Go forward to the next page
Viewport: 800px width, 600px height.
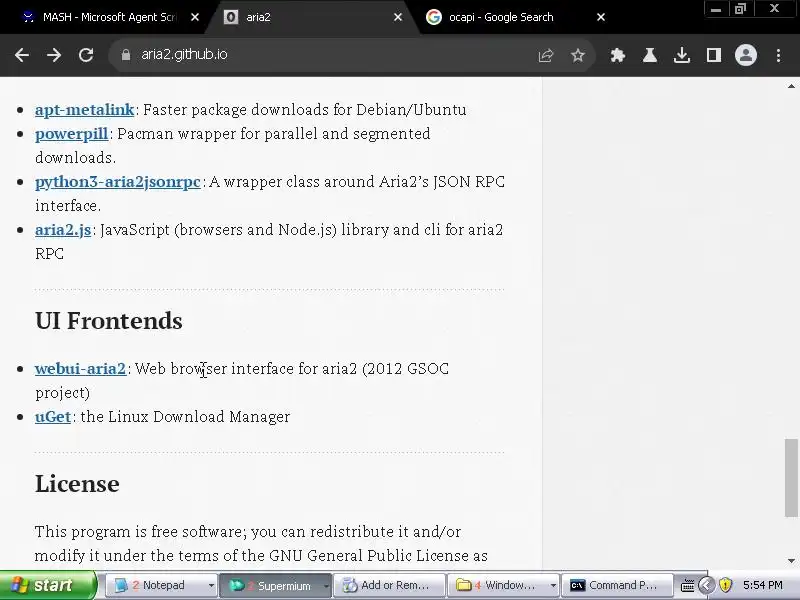click(54, 55)
